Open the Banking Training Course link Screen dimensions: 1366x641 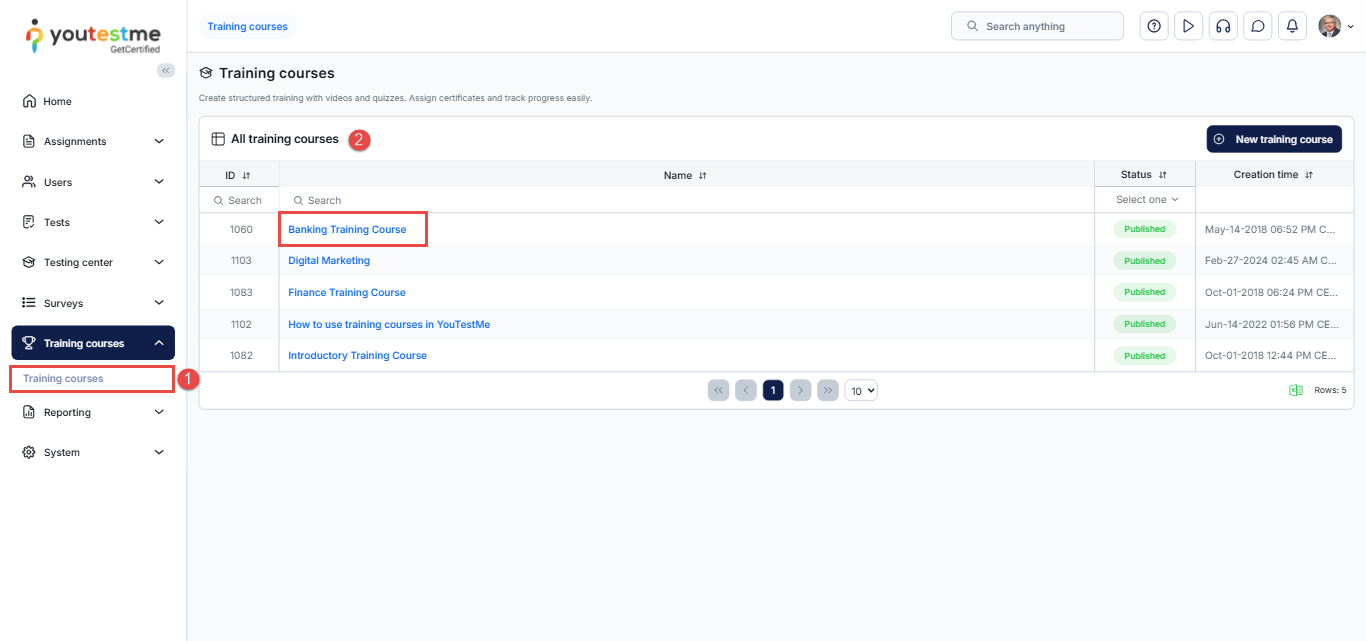[347, 229]
